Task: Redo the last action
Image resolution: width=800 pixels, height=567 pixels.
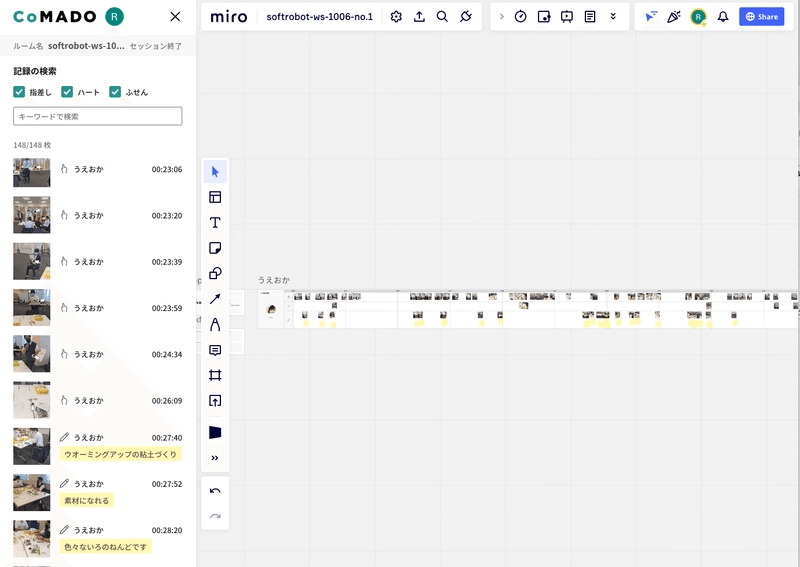Action: [215, 516]
